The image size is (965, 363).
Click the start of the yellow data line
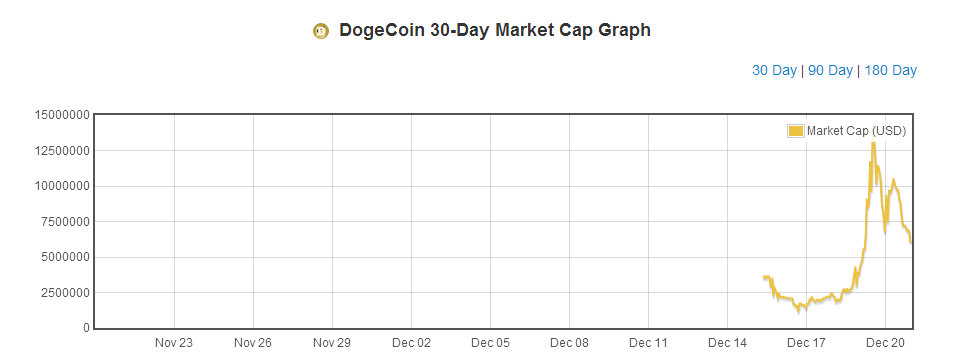[x=764, y=277]
